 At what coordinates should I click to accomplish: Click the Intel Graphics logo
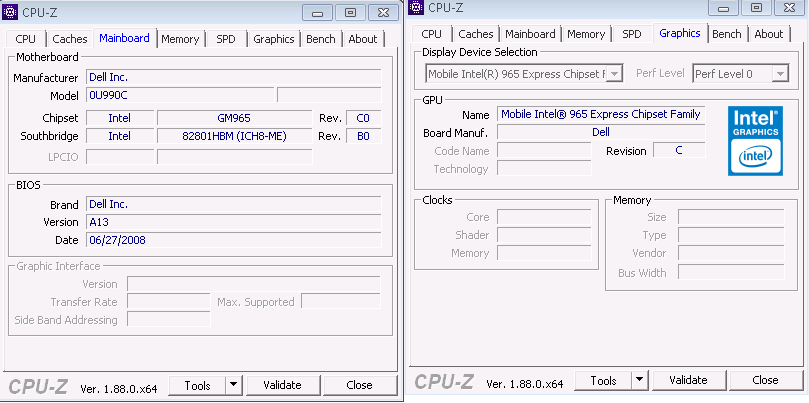pos(755,141)
